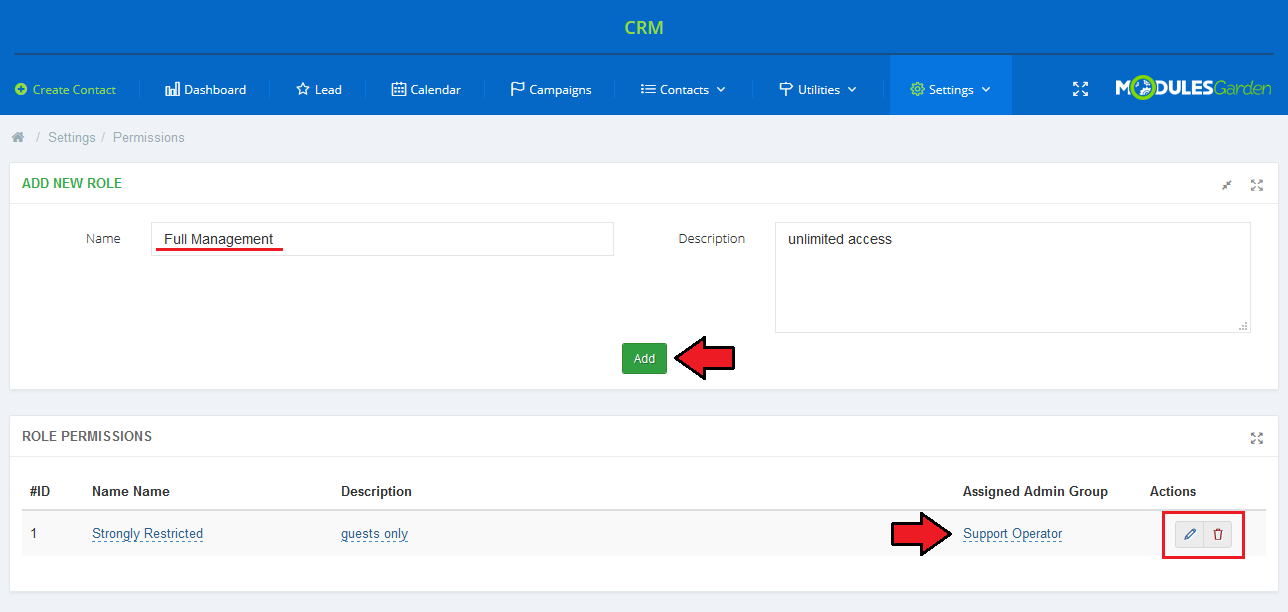Expand the Add New Role panel fullscreen
1288x612 pixels.
tap(1257, 185)
